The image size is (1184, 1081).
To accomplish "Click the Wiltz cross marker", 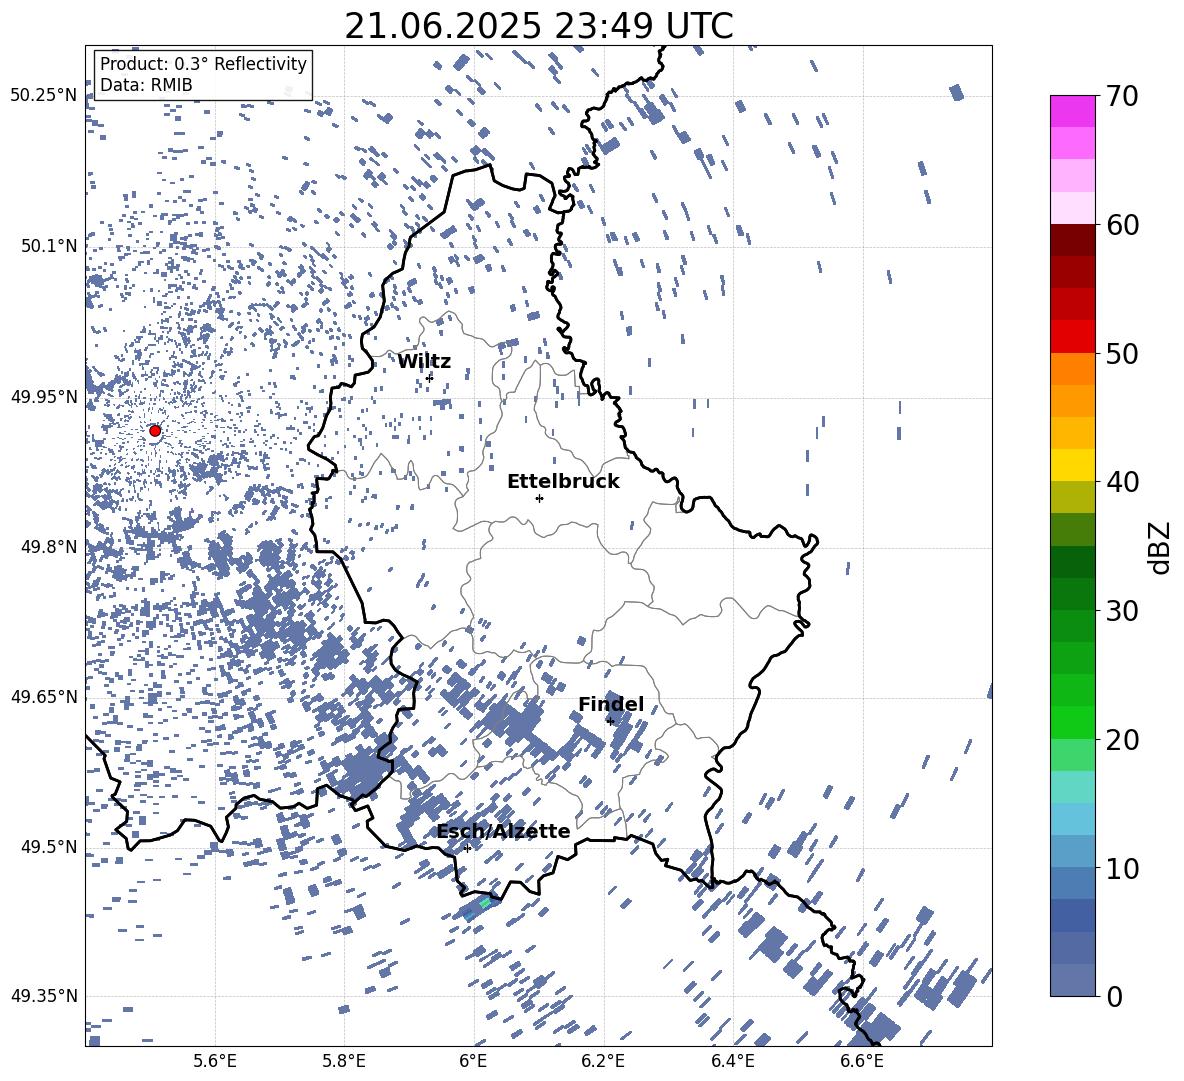I will [x=430, y=378].
